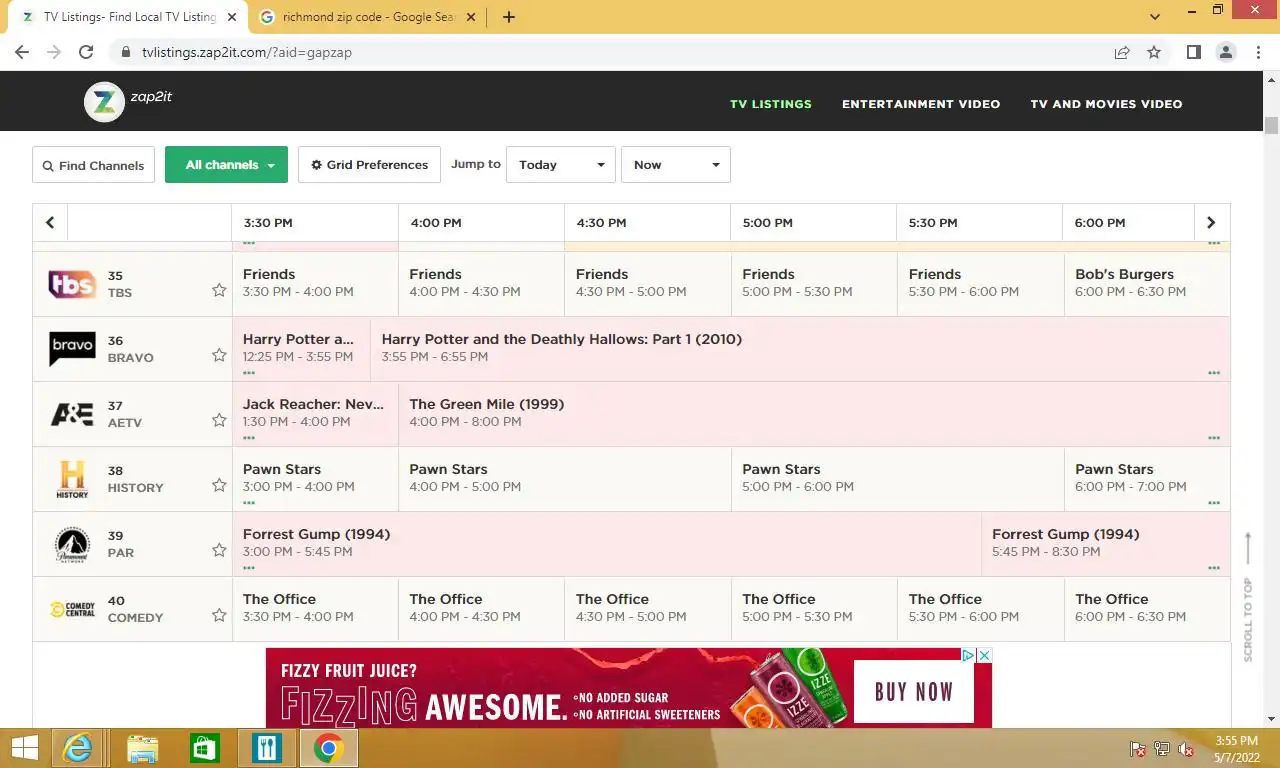Open the Chrome profile icon
Viewport: 1280px width, 768px height.
coord(1225,52)
